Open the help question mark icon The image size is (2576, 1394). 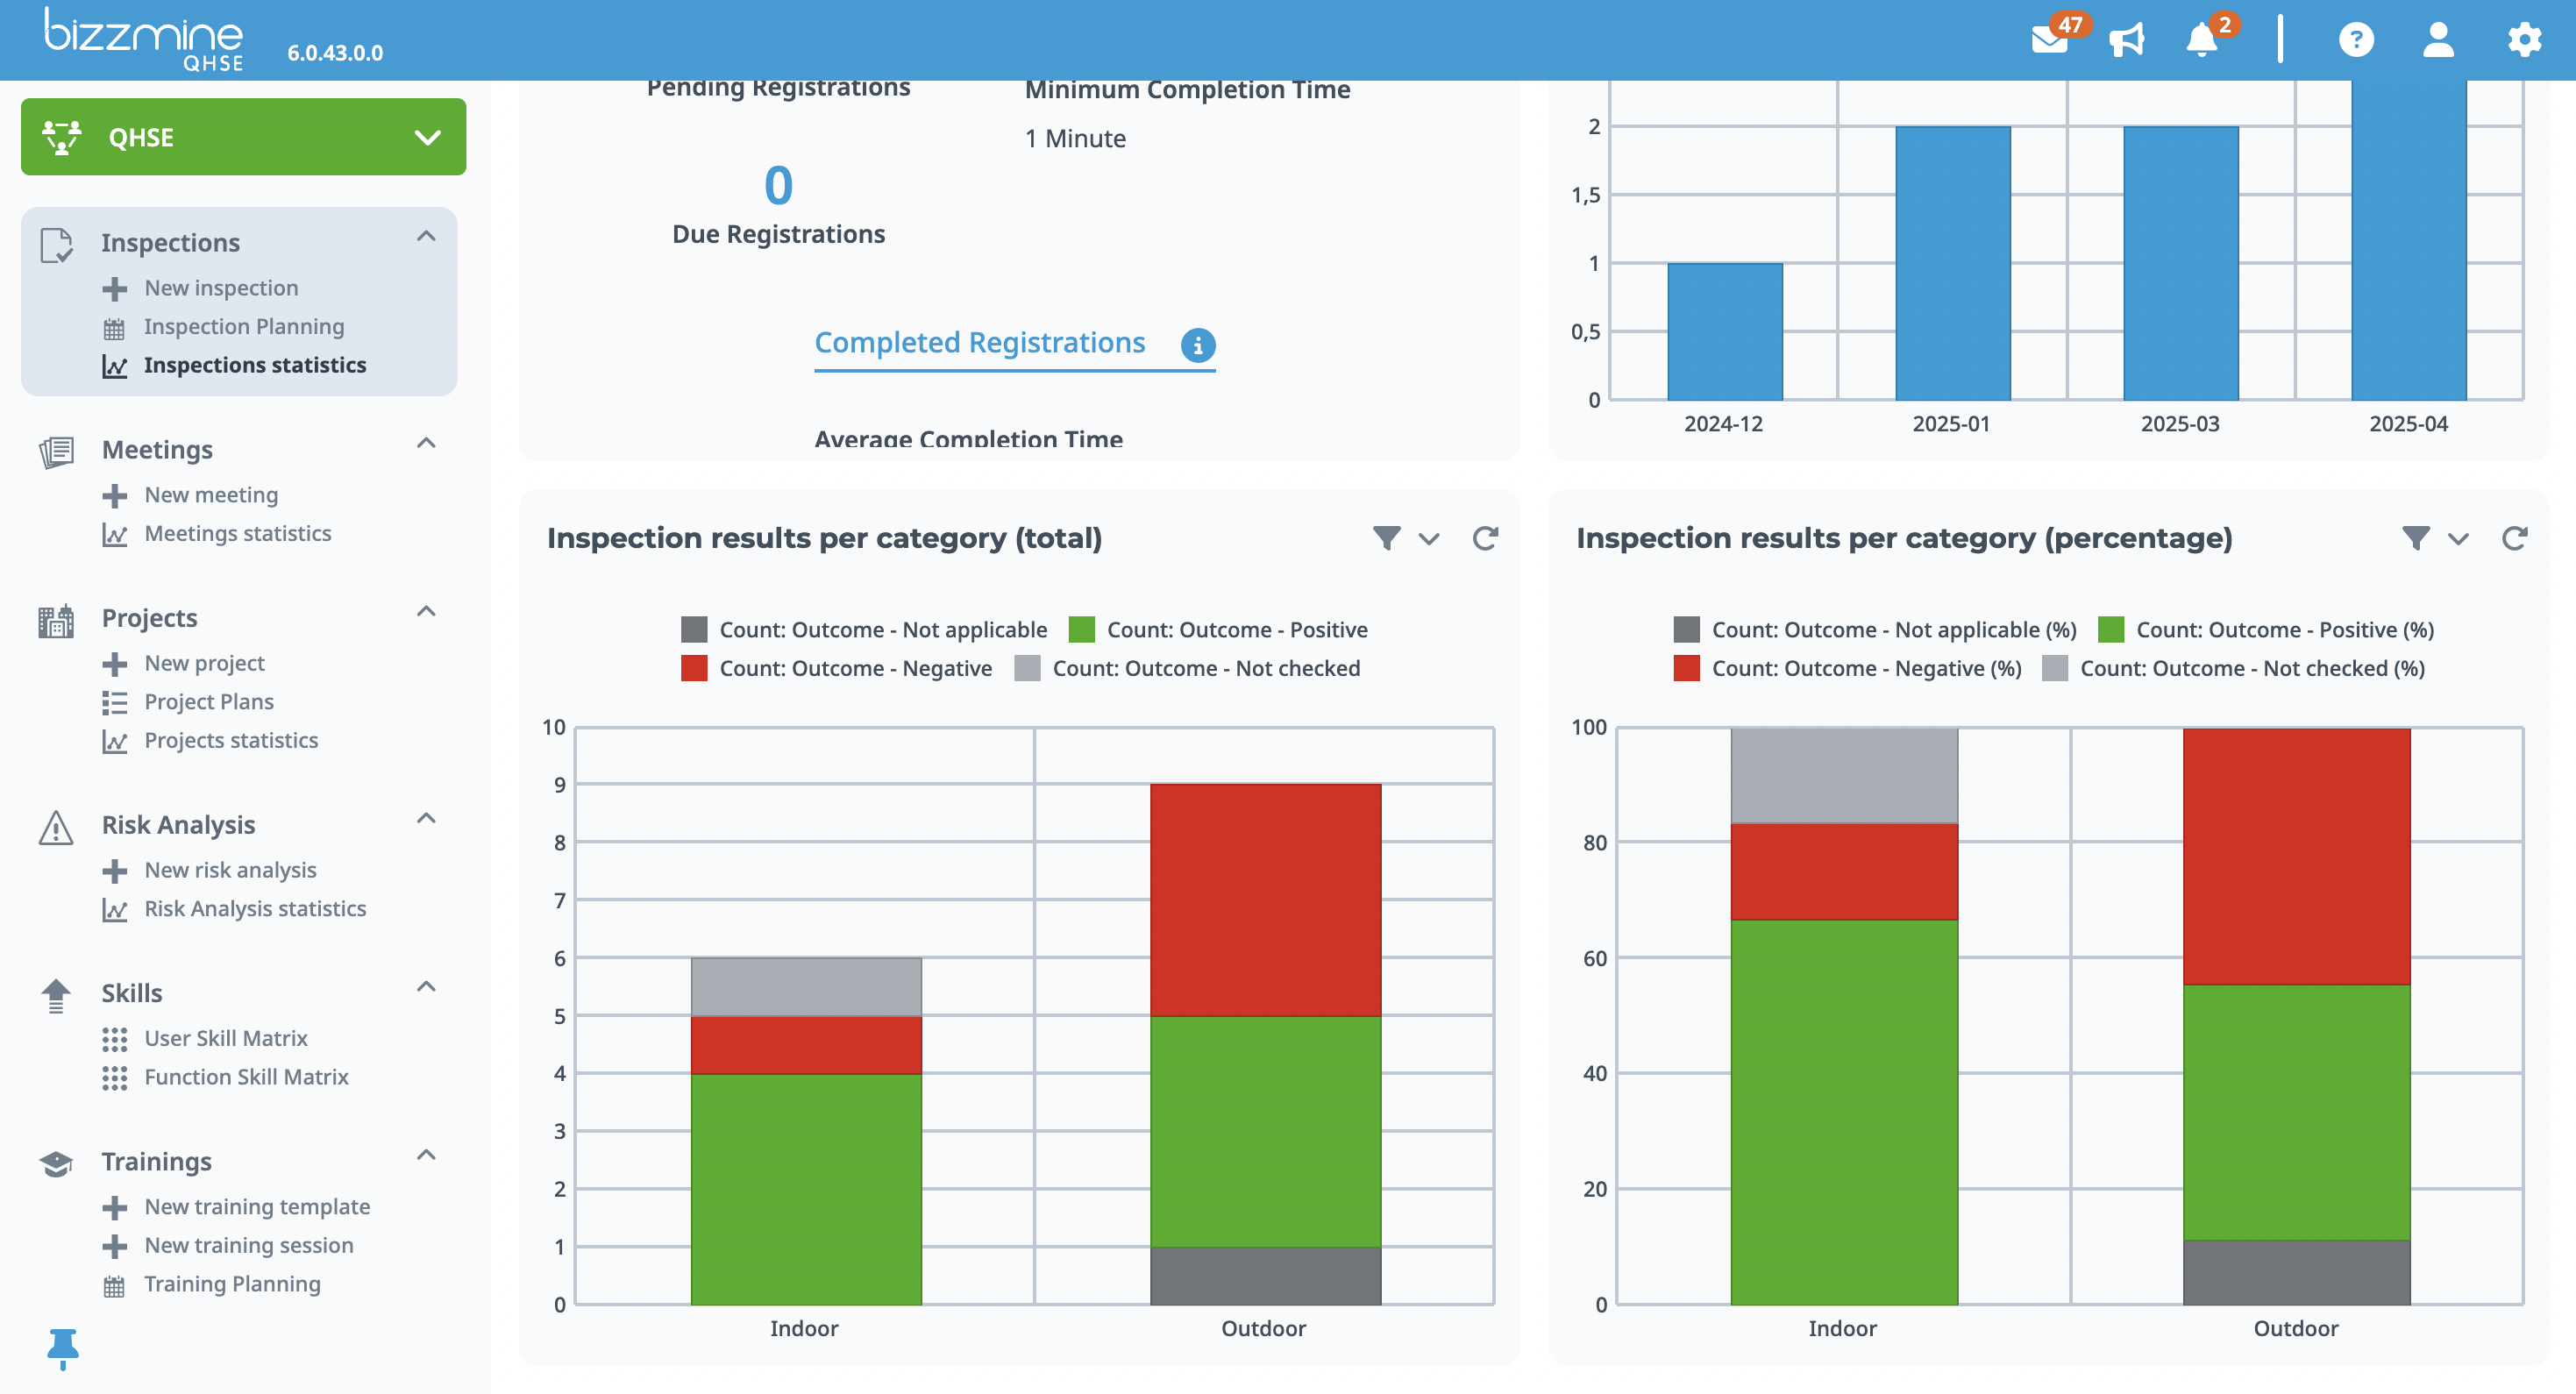pyautogui.click(x=2356, y=40)
